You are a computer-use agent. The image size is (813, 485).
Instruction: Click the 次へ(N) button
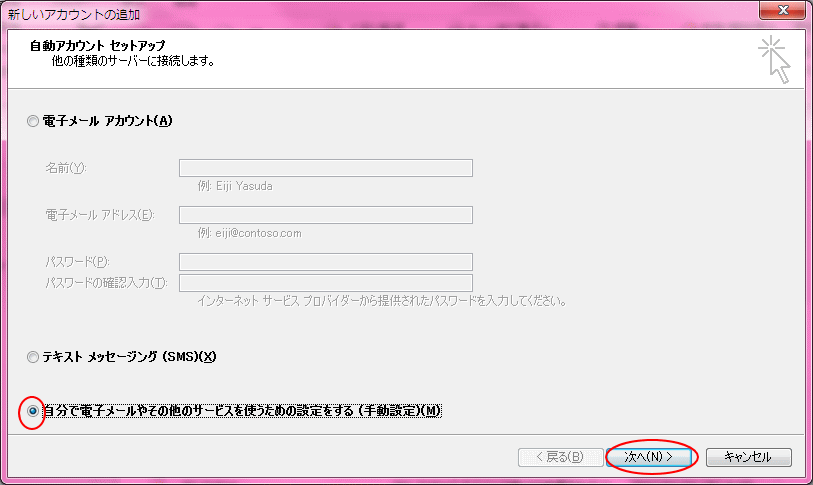click(x=649, y=457)
